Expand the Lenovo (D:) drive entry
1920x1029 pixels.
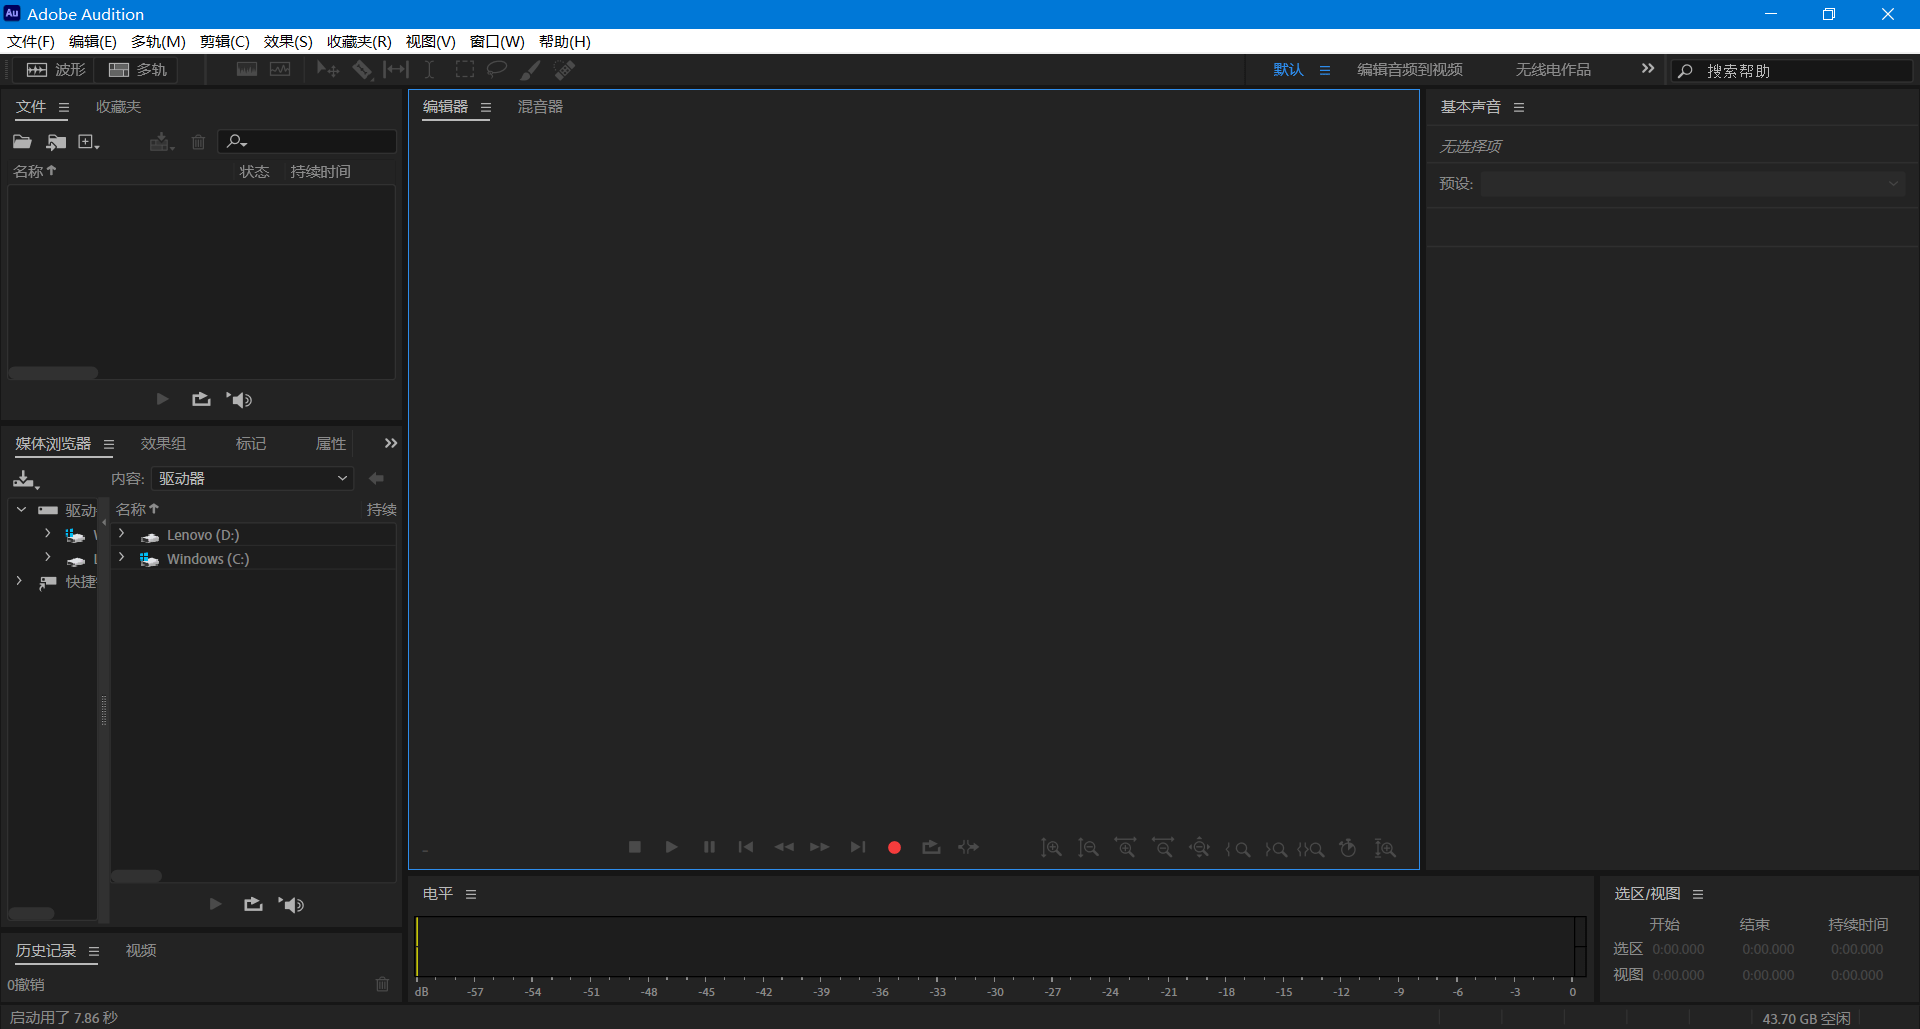pos(121,534)
